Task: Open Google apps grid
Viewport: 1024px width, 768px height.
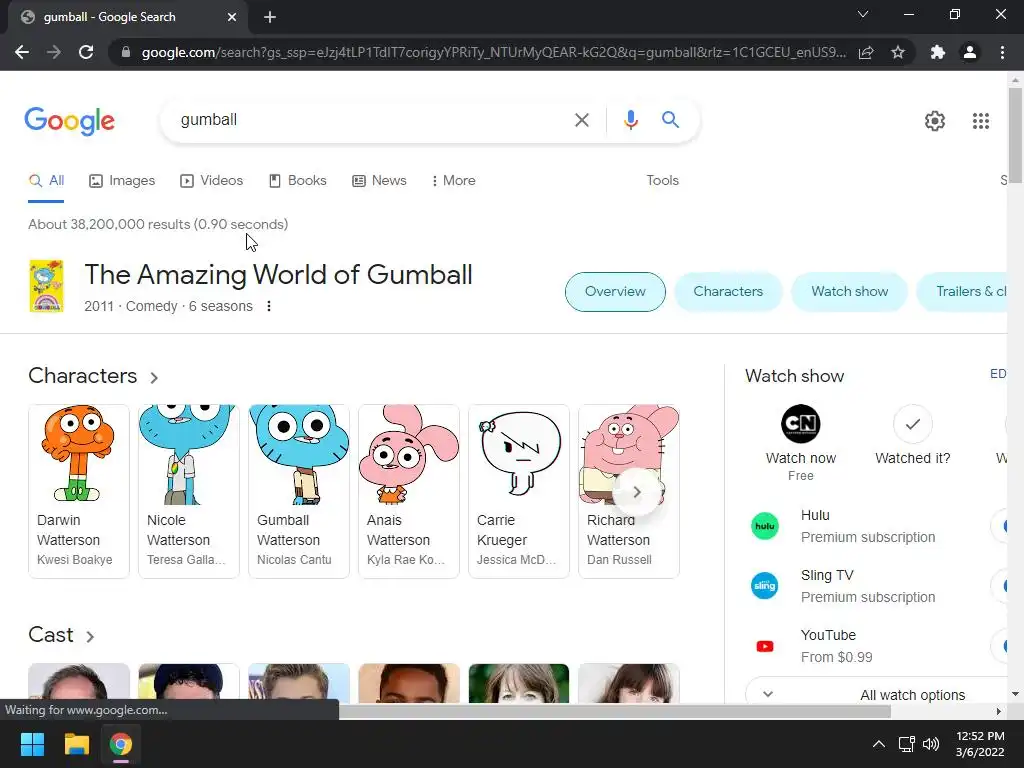Action: pyautogui.click(x=980, y=121)
